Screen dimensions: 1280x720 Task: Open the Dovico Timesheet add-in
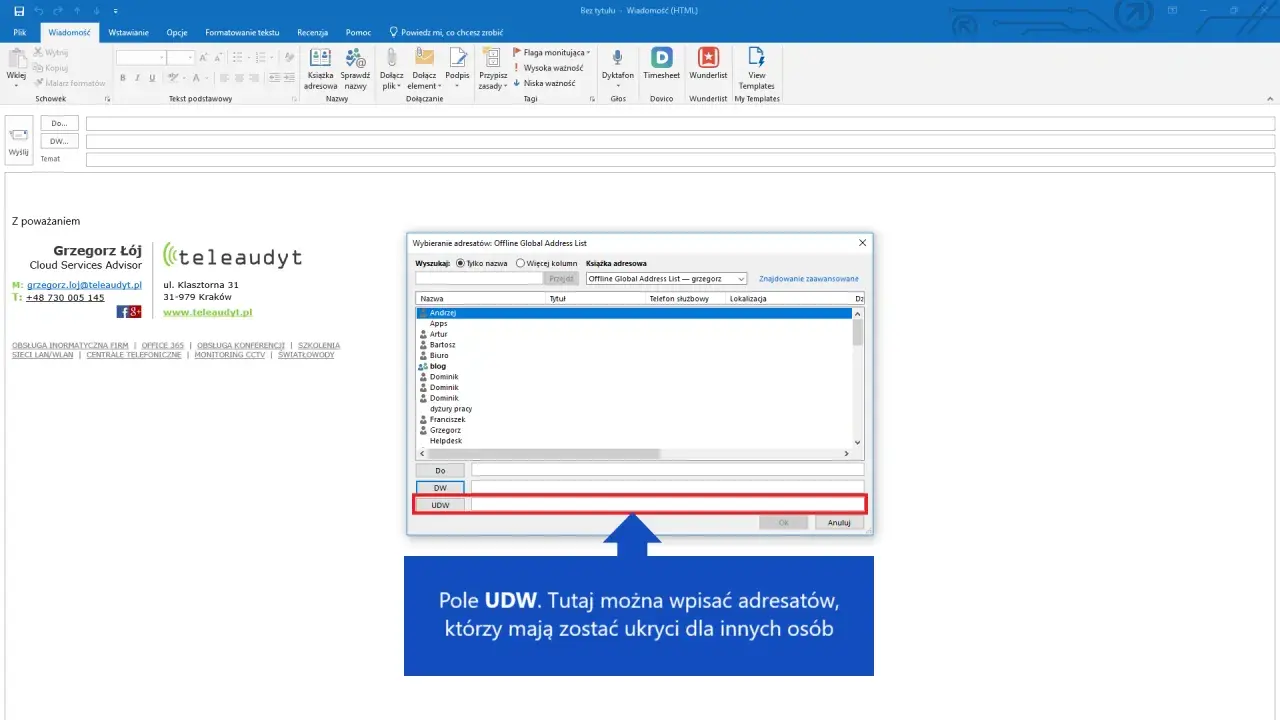pos(661,64)
